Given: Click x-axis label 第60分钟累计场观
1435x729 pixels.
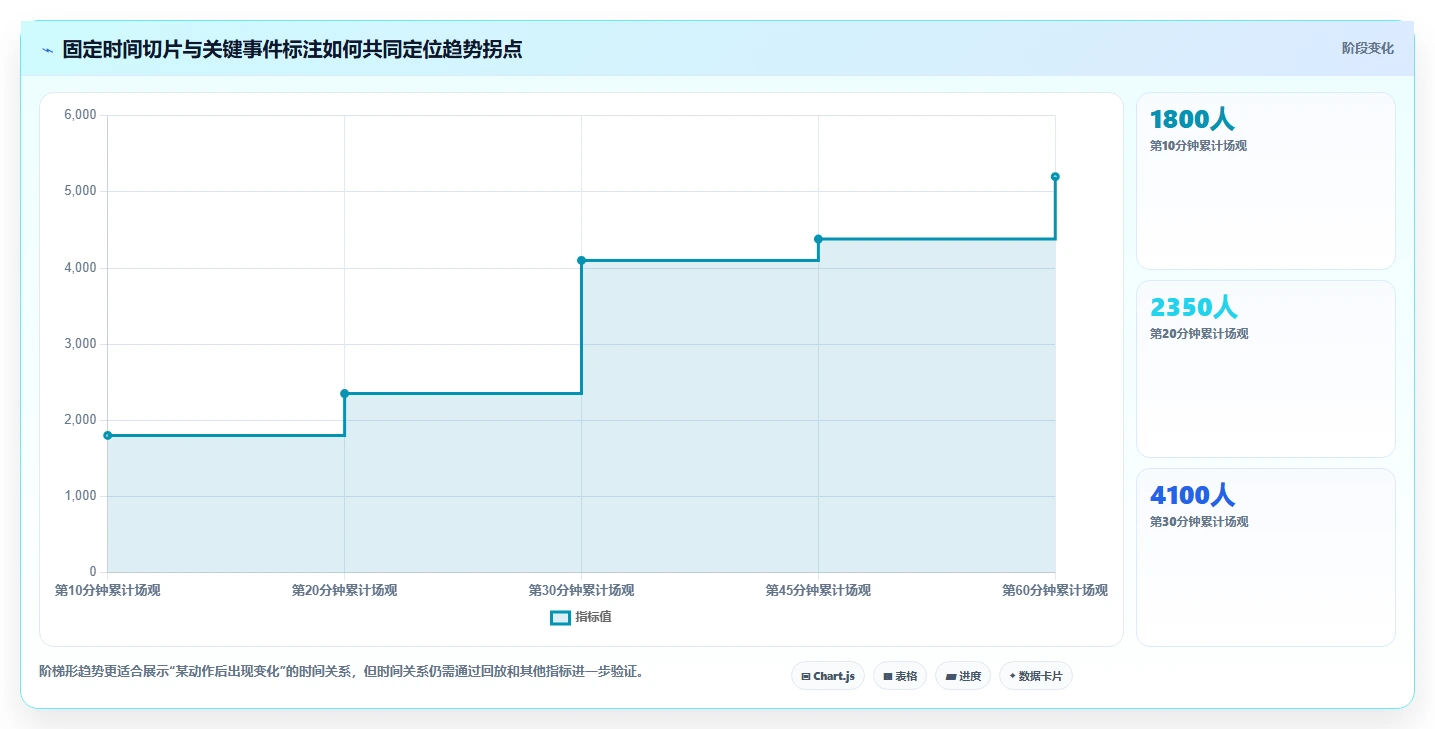Looking at the screenshot, I should pyautogui.click(x=1055, y=590).
